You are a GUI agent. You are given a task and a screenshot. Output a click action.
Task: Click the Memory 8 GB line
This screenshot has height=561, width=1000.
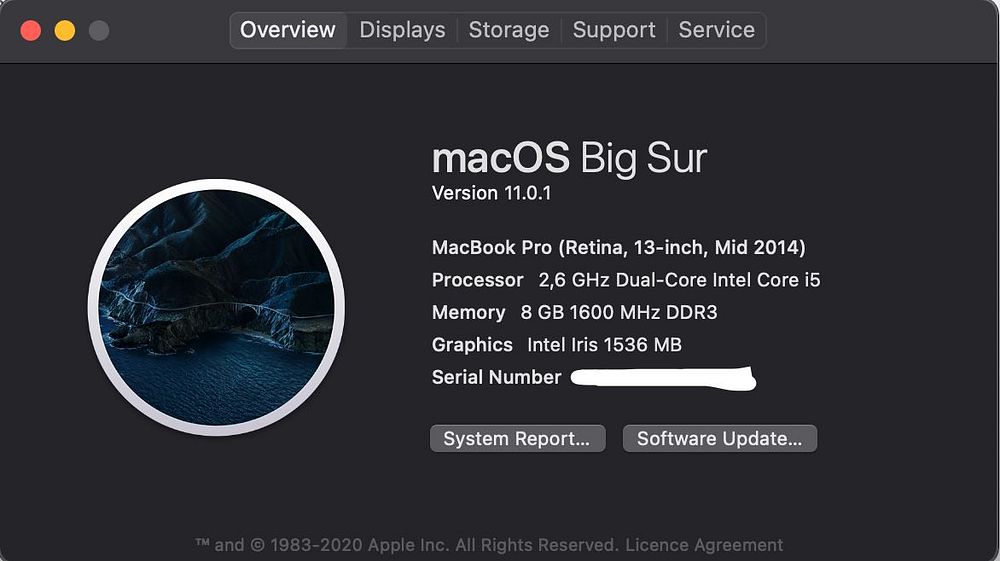coord(574,312)
